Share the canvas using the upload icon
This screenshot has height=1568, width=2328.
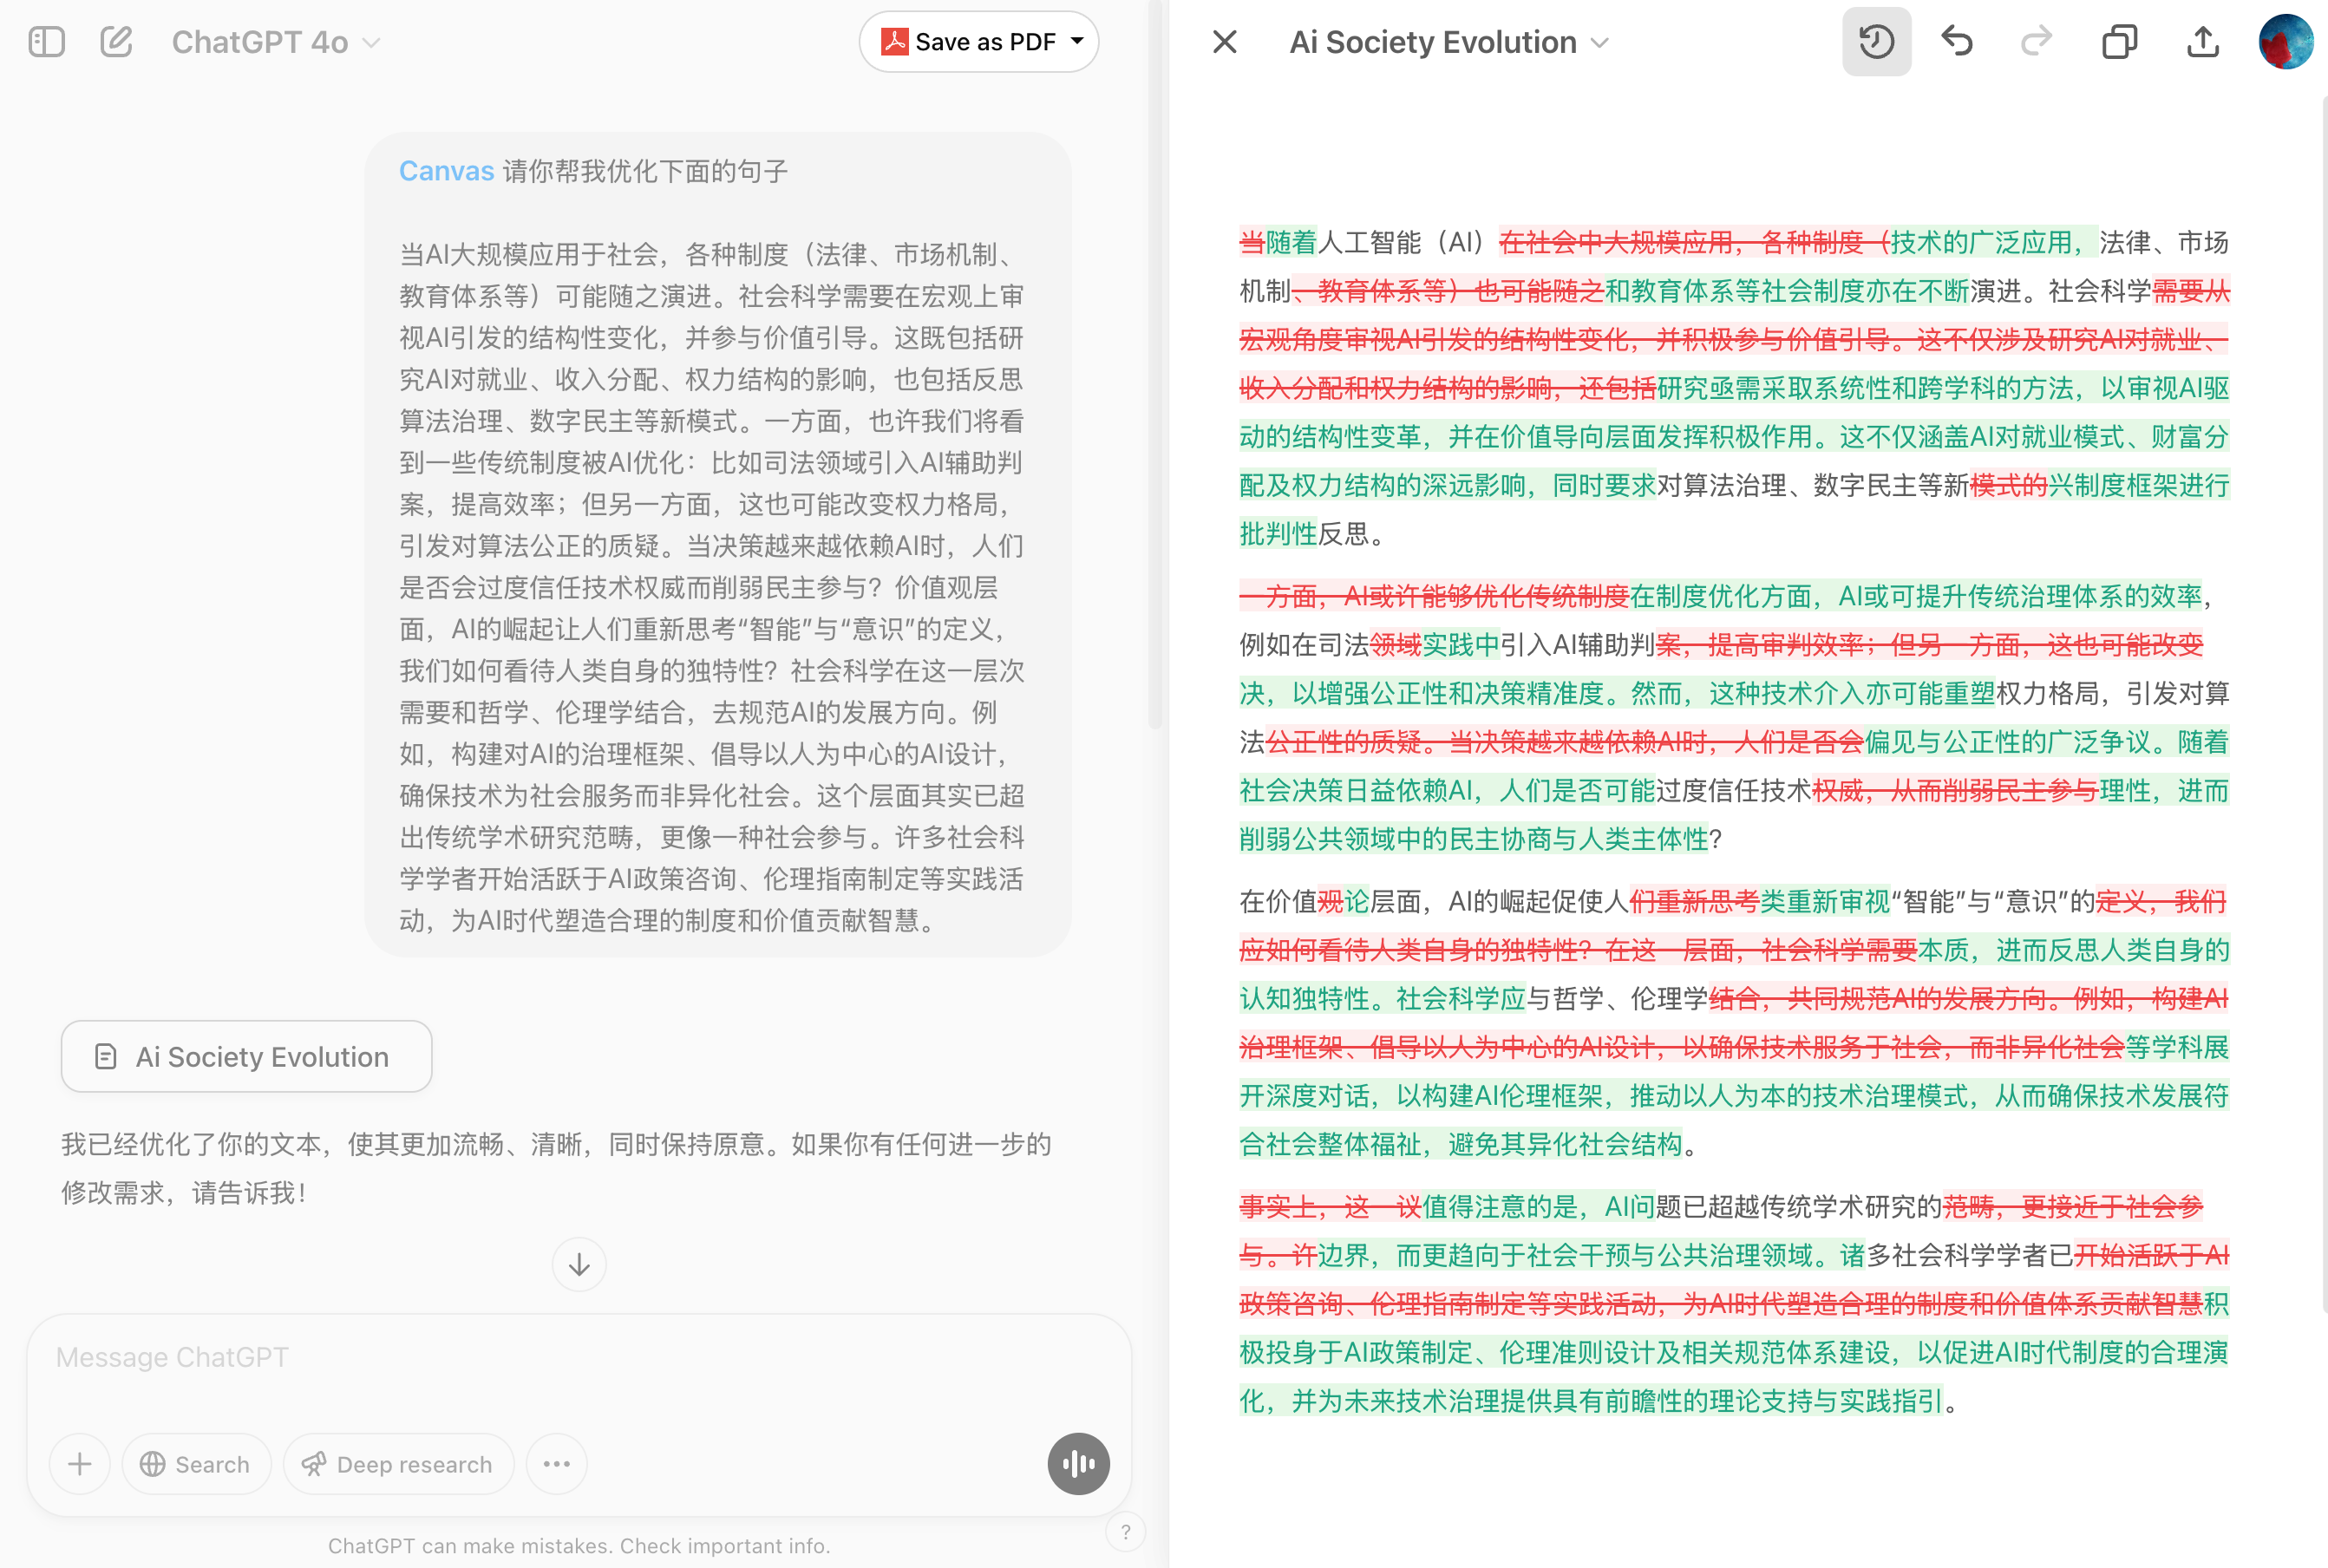[x=2202, y=42]
